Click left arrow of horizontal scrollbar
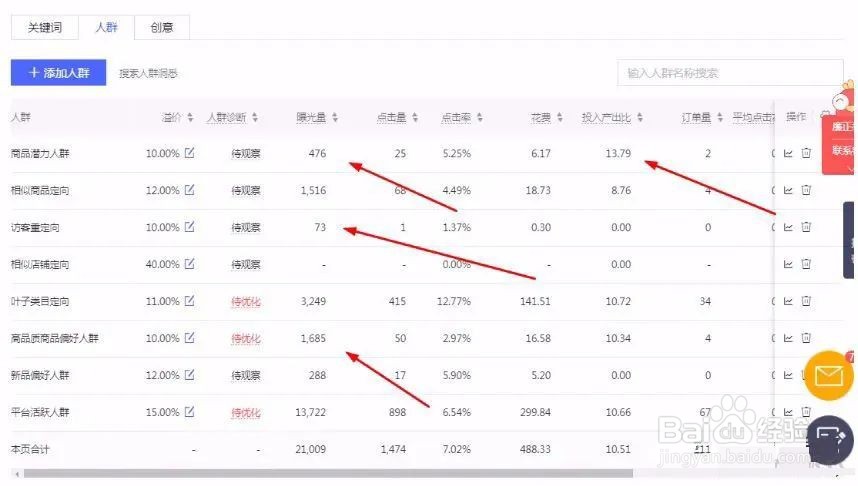 click(17, 474)
